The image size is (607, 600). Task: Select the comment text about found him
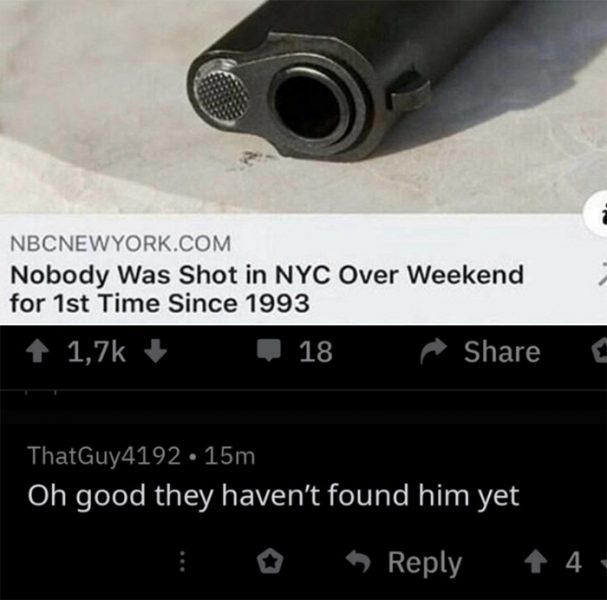[273, 495]
